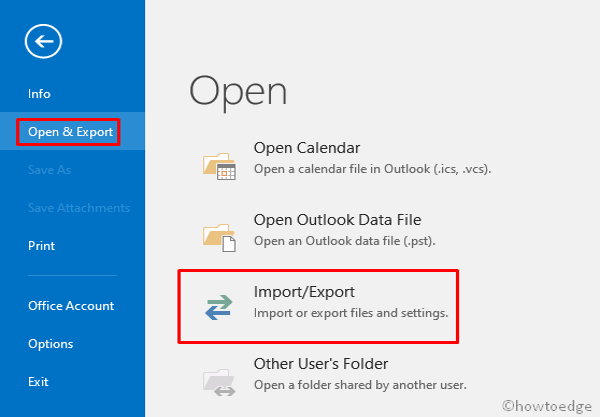Click the Open Calendar folder icon

pos(218,159)
